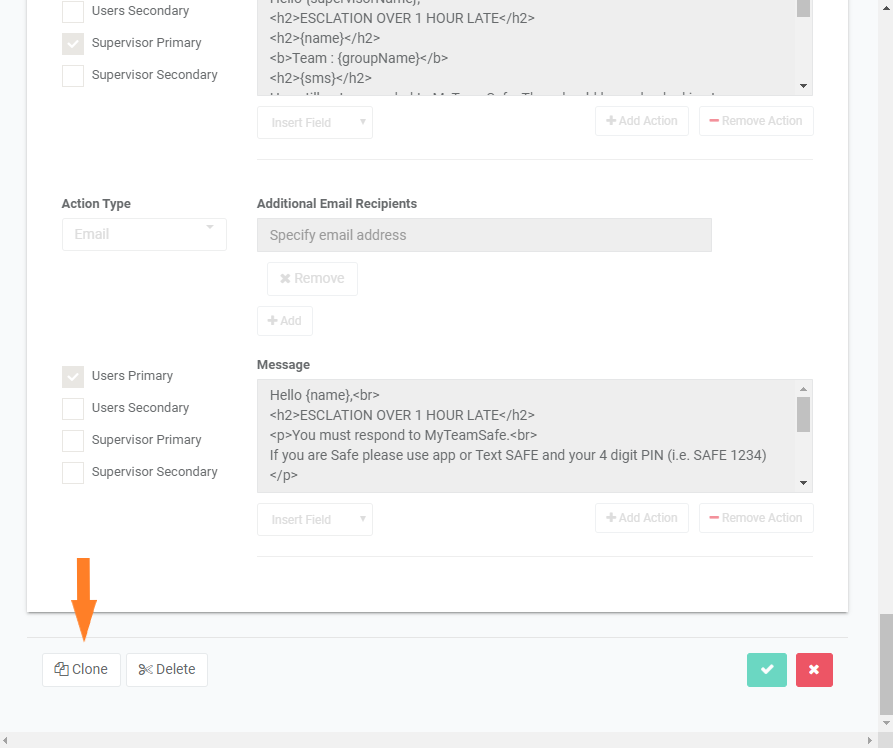Click lower message textarea scroll-up arrow

[x=804, y=389]
